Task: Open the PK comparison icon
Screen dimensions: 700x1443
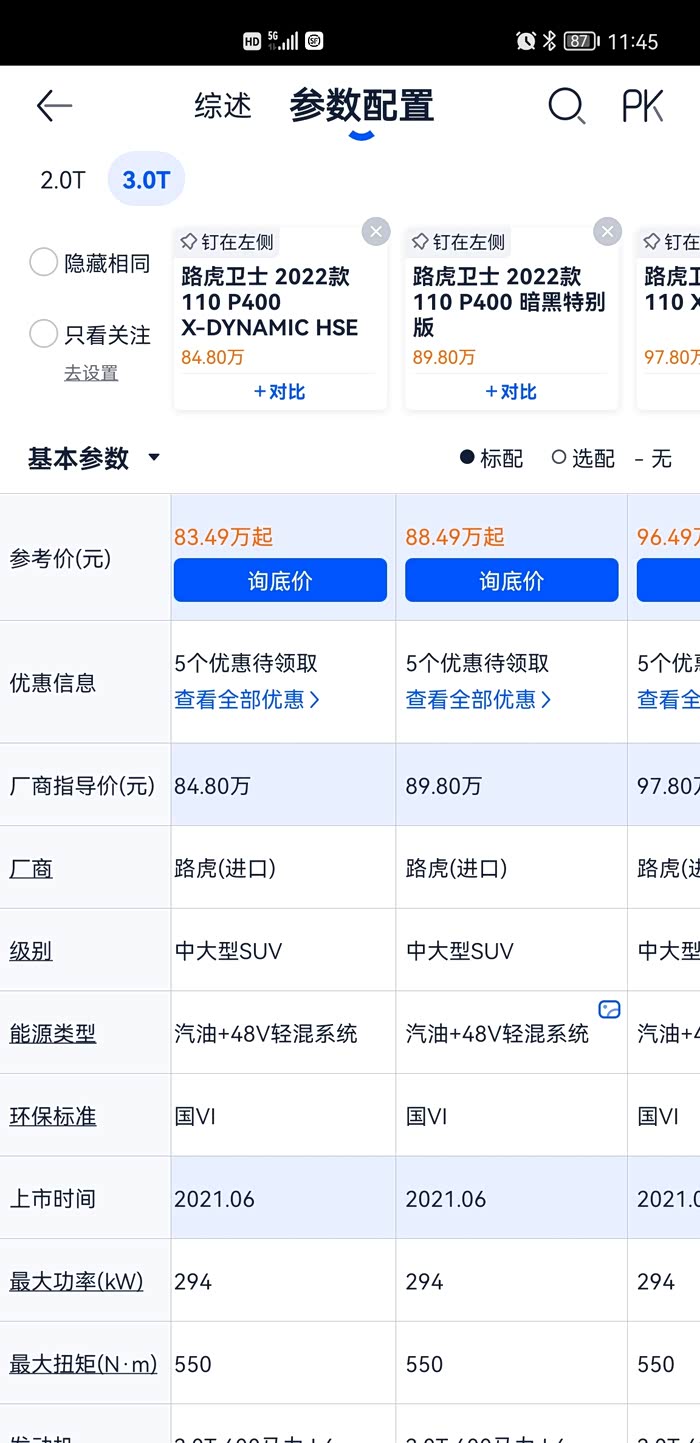Action: coord(642,105)
